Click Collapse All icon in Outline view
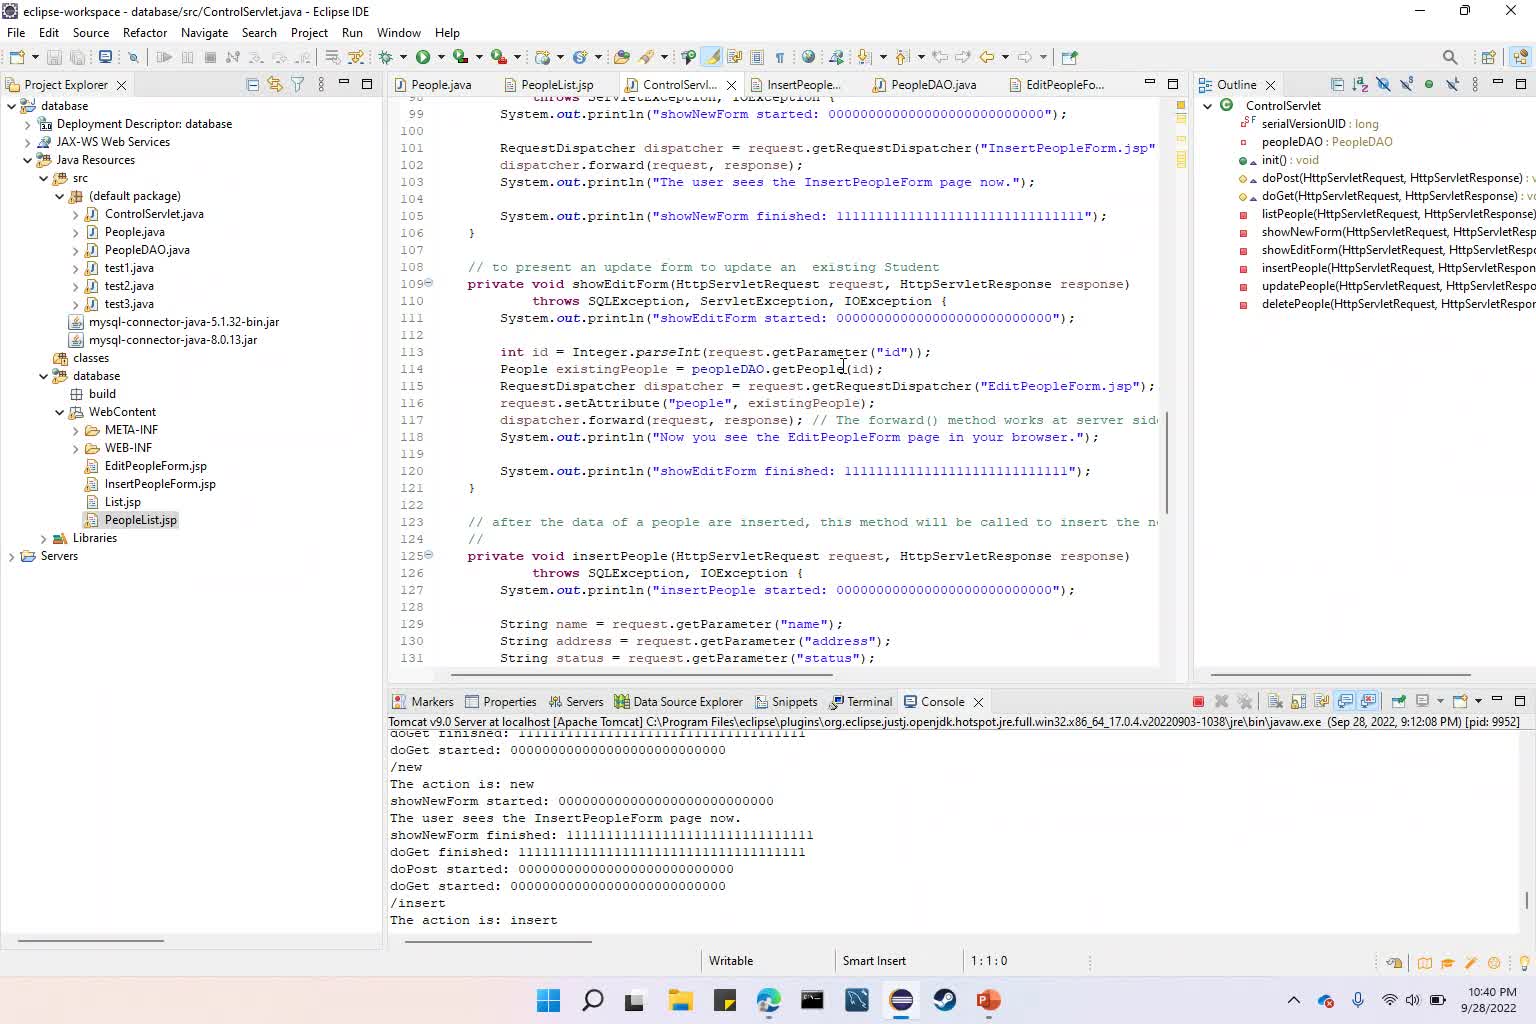1536x1024 pixels. 1337,85
